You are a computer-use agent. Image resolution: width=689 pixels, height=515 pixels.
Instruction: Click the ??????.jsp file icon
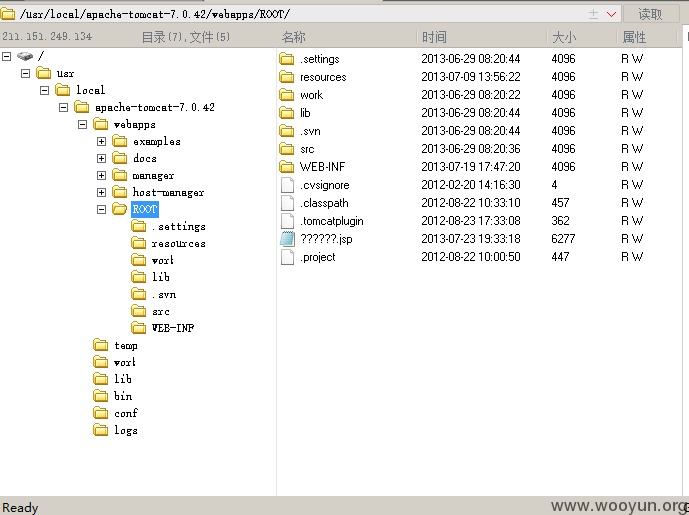287,239
